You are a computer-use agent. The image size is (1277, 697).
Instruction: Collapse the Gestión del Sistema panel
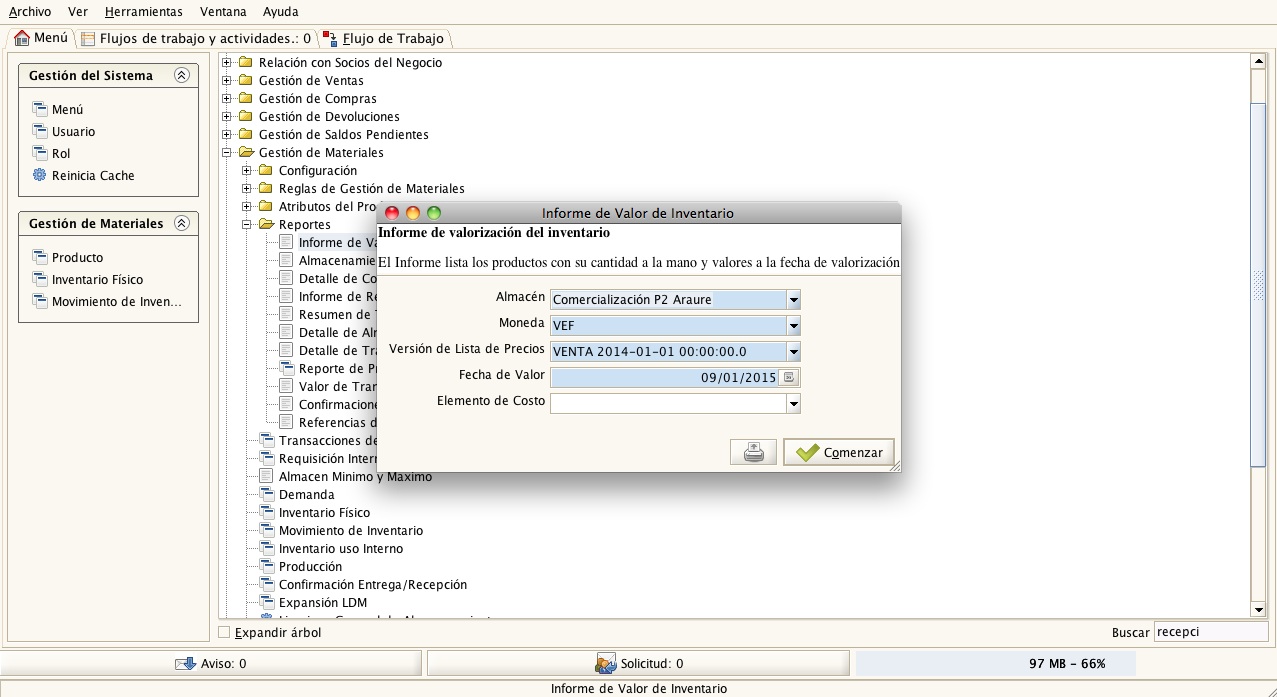pyautogui.click(x=181, y=75)
